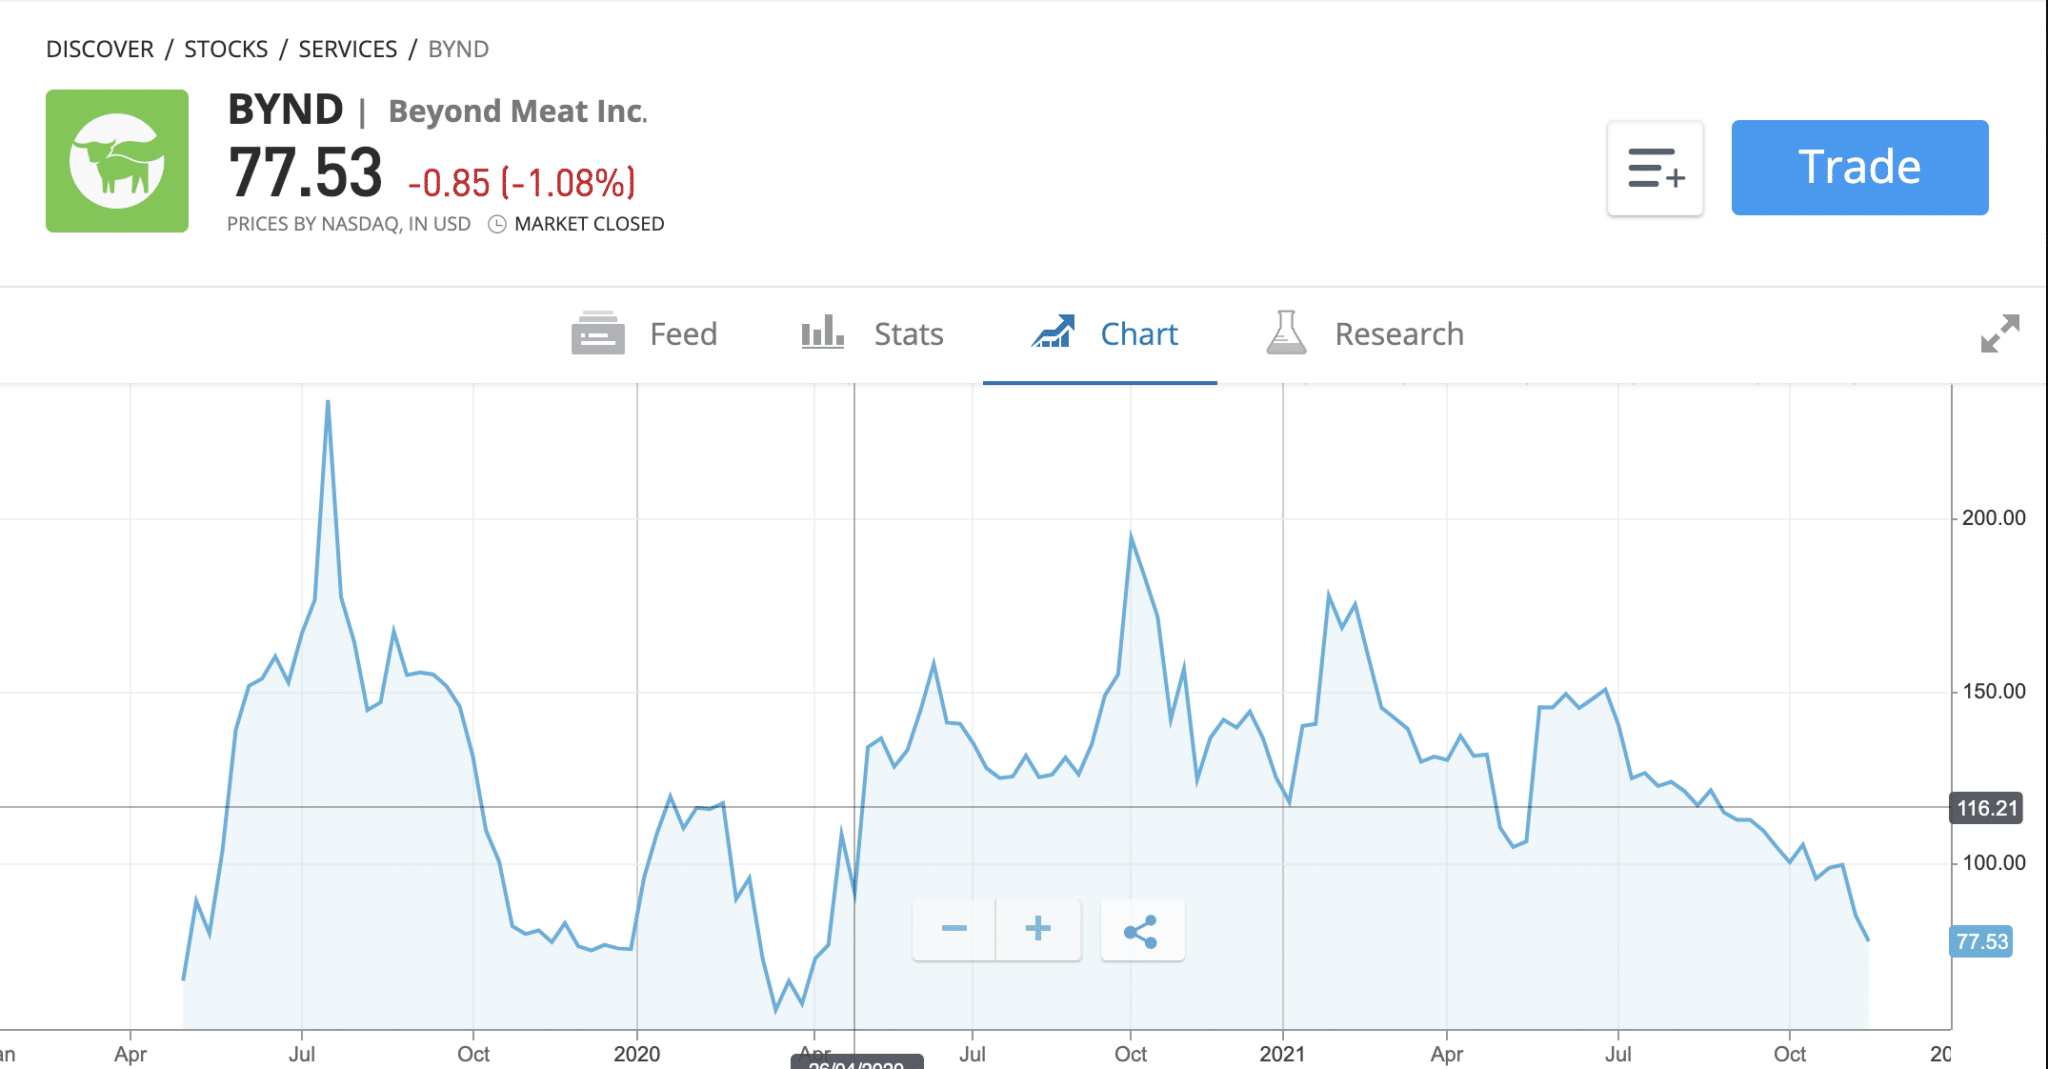Image resolution: width=2048 pixels, height=1069 pixels.
Task: Click the Beyond Meat green logo
Action: [x=117, y=161]
